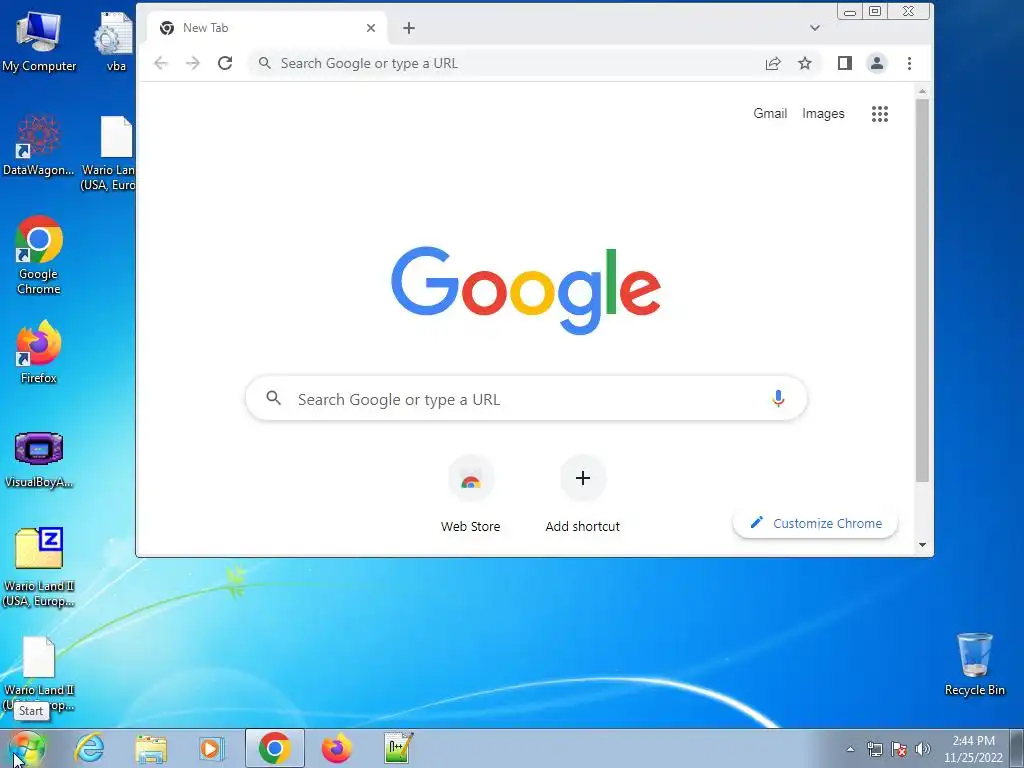Screen dimensions: 1024x768
Task: Click the page scrollbar up arrow
Action: [922, 91]
